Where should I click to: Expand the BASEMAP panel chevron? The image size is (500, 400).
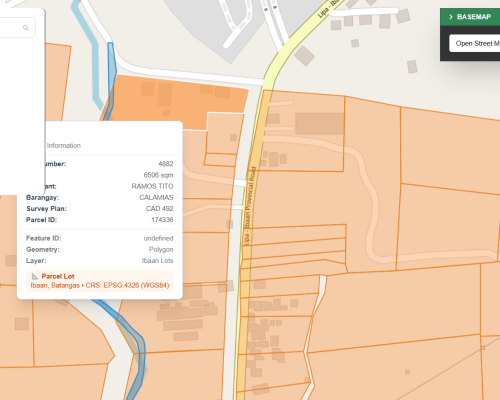tap(451, 17)
